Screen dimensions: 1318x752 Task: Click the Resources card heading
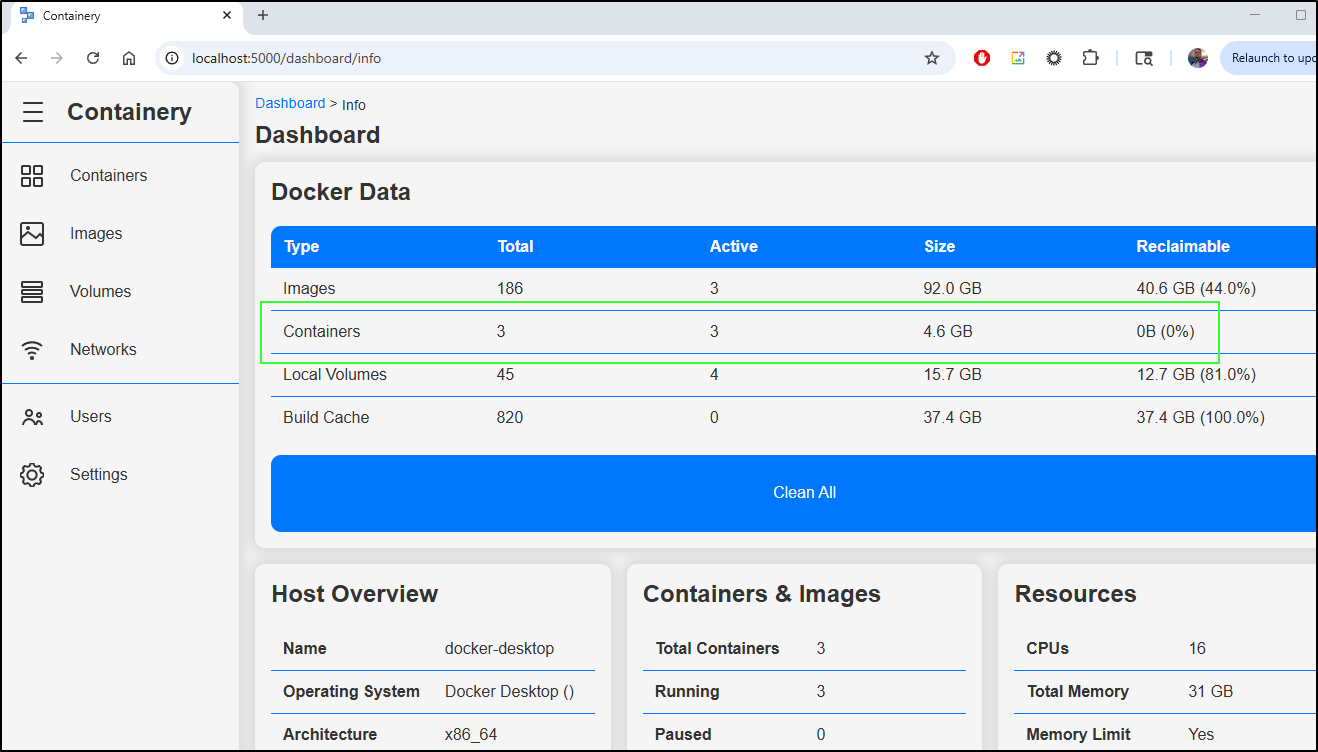[x=1076, y=594]
